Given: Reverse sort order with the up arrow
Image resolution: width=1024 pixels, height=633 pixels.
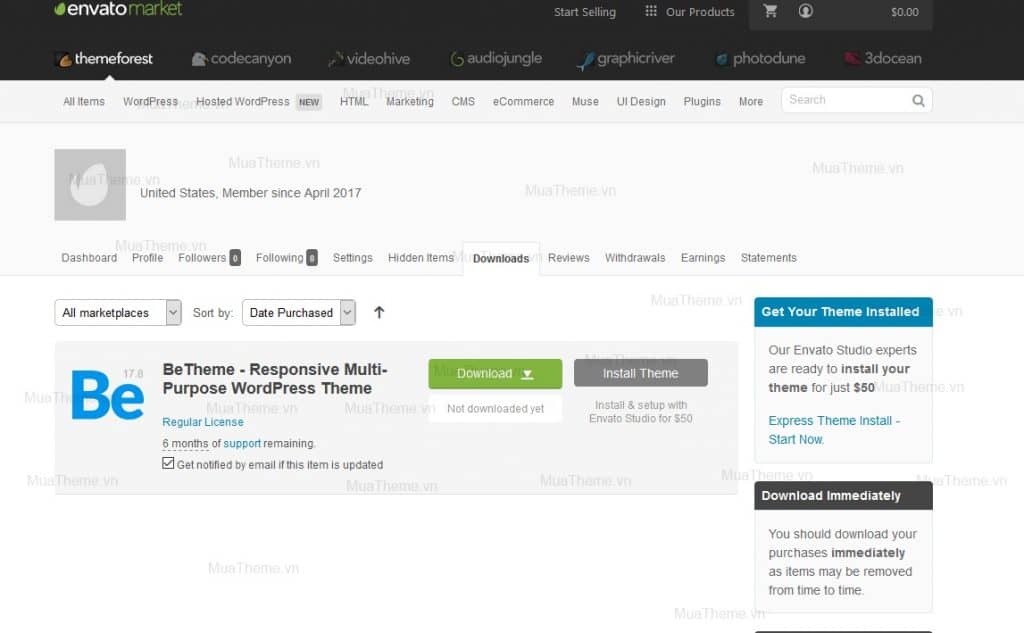Looking at the screenshot, I should 379,312.
